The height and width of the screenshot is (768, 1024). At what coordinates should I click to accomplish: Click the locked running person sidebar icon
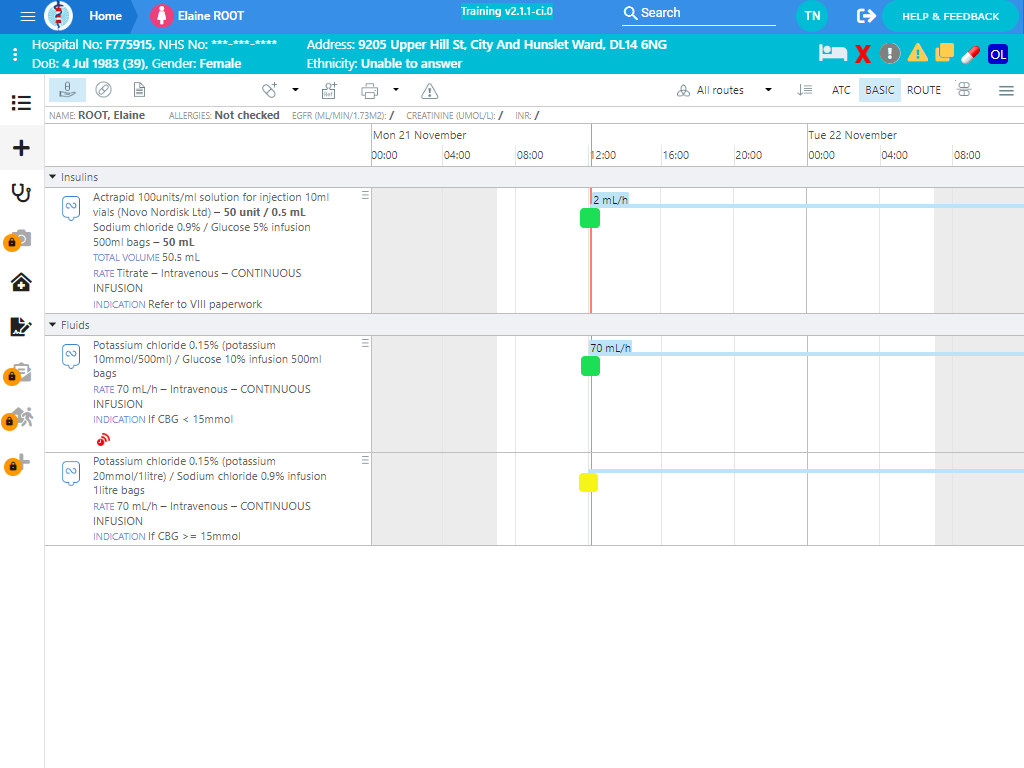click(18, 419)
